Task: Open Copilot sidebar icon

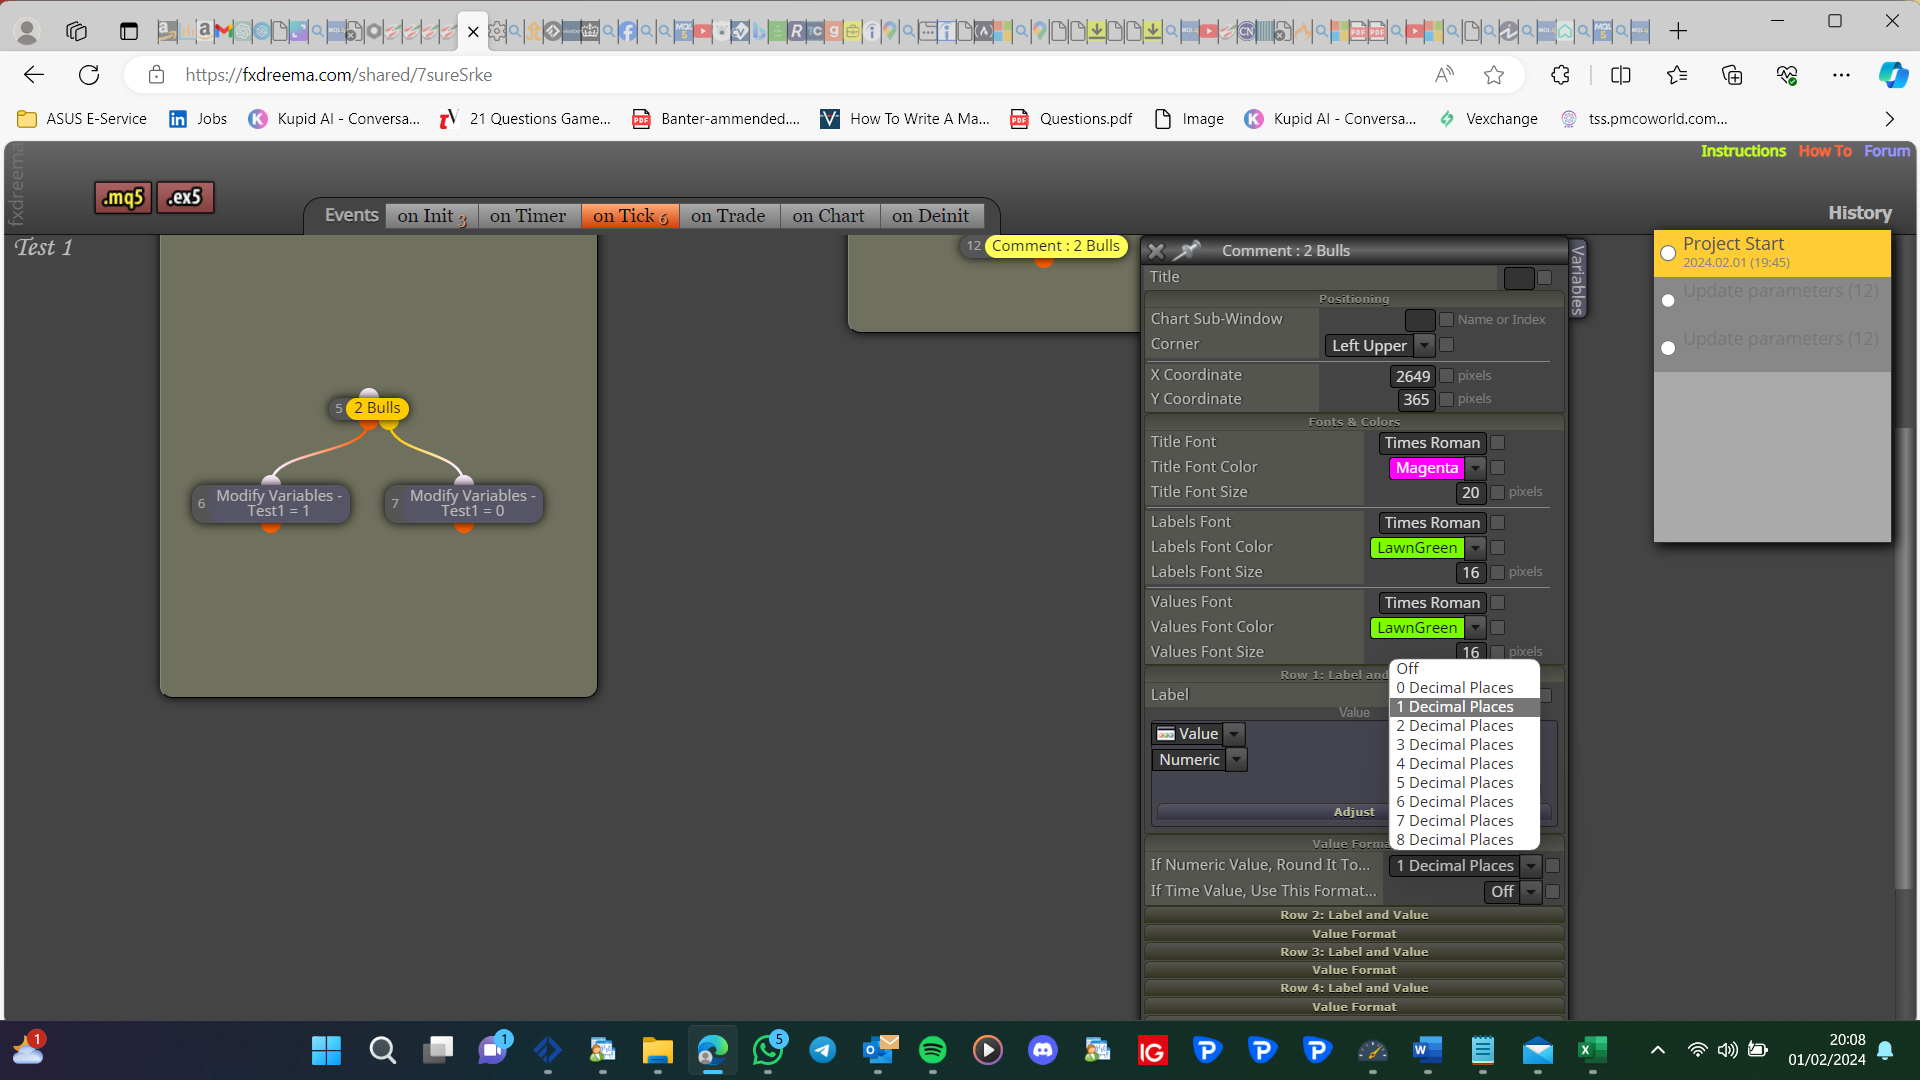Action: pos(1893,75)
